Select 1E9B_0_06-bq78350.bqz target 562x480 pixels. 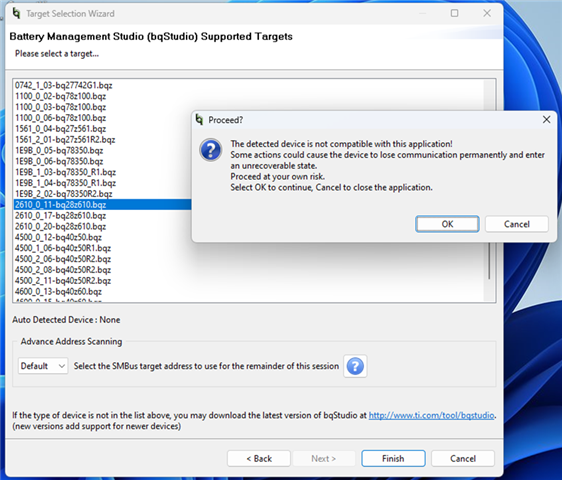pyautogui.click(x=59, y=161)
